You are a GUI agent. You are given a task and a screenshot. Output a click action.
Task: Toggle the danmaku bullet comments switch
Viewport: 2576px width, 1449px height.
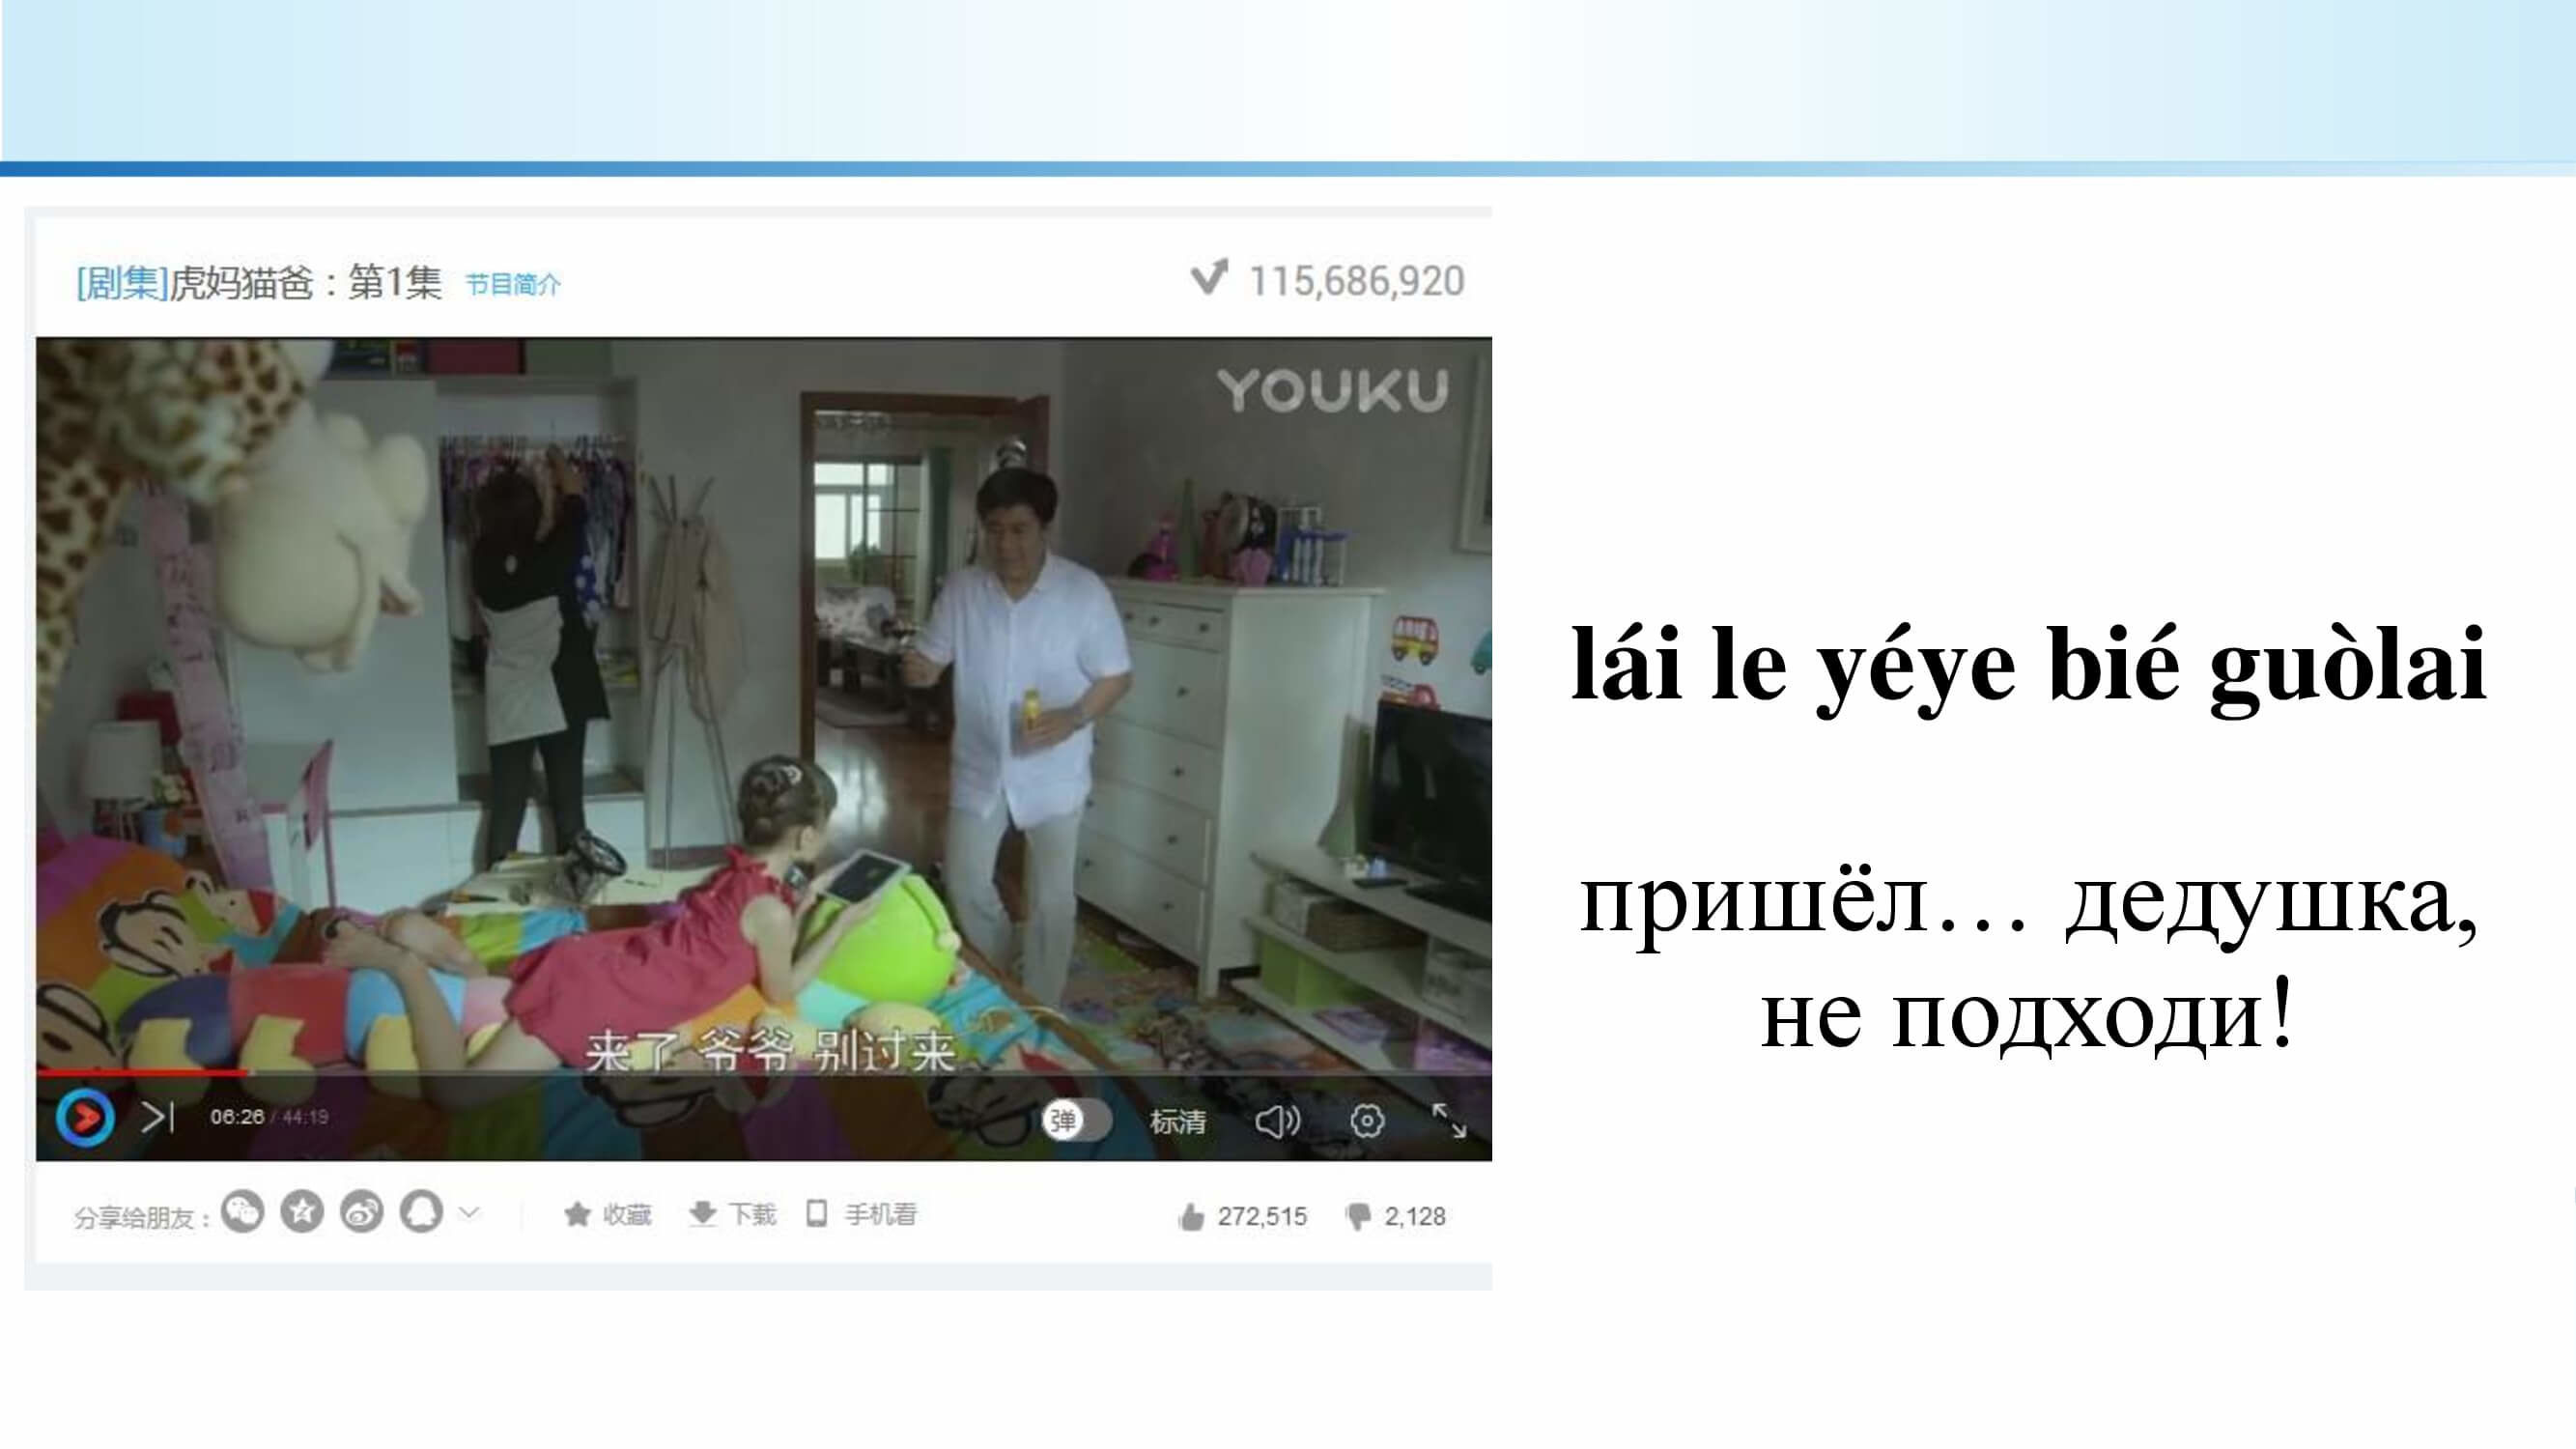click(x=1075, y=1120)
